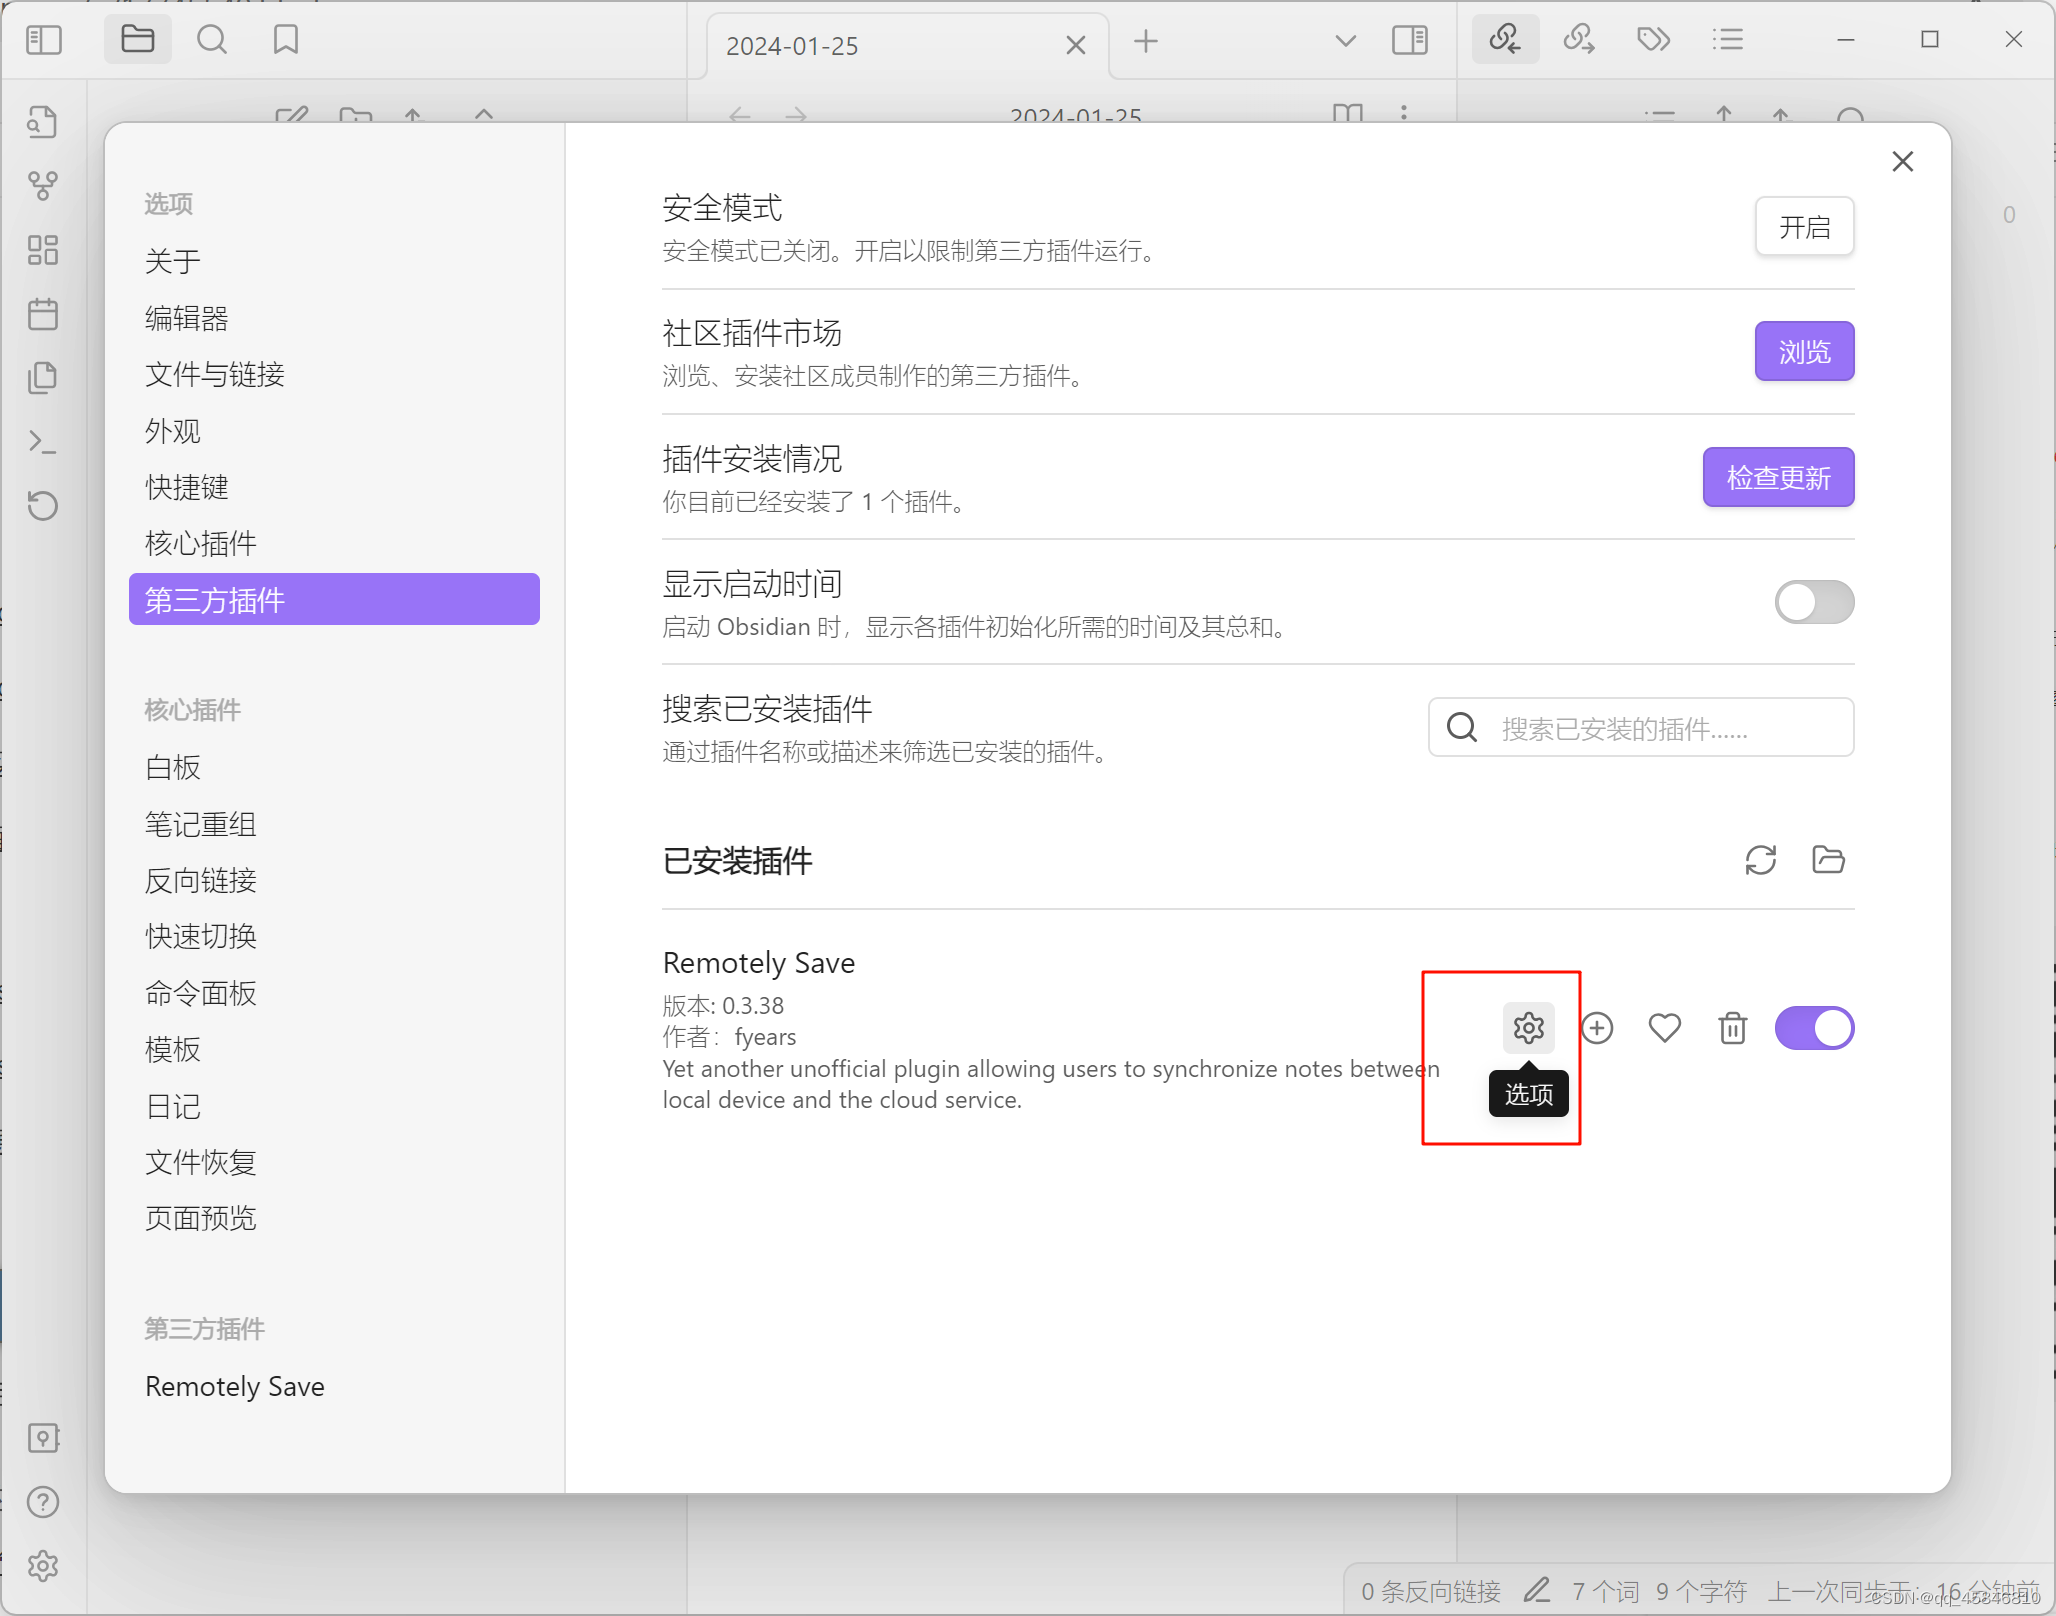Check for updates via 检查更新 button
2056x1616 pixels.
1782,481
